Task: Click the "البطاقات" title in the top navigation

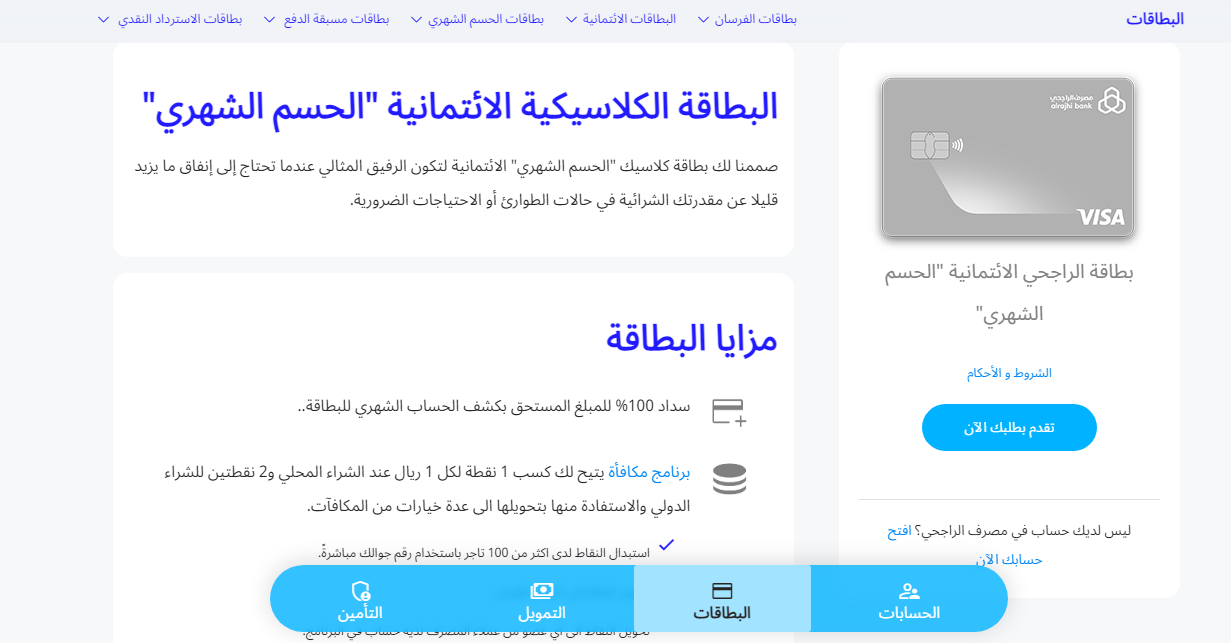Action: click(x=1155, y=19)
